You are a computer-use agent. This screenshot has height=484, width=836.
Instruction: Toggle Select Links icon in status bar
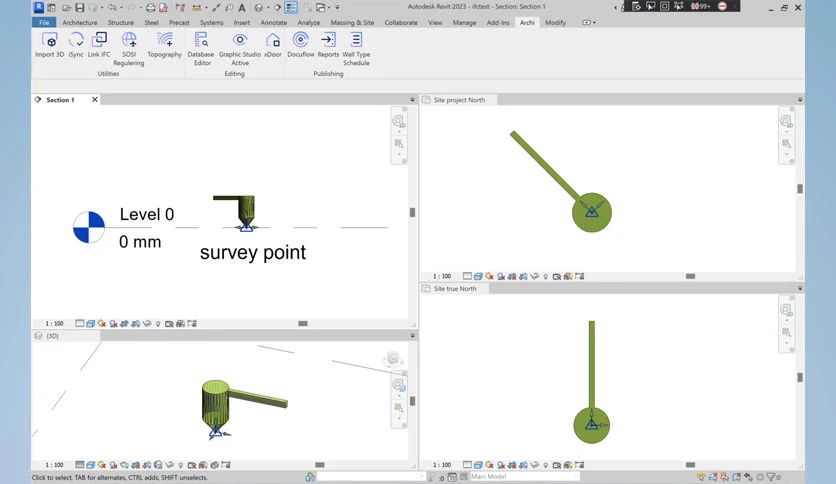701,477
